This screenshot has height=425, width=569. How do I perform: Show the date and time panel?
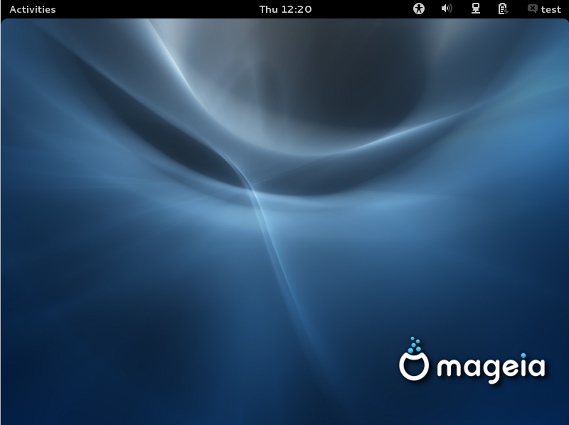coord(285,9)
